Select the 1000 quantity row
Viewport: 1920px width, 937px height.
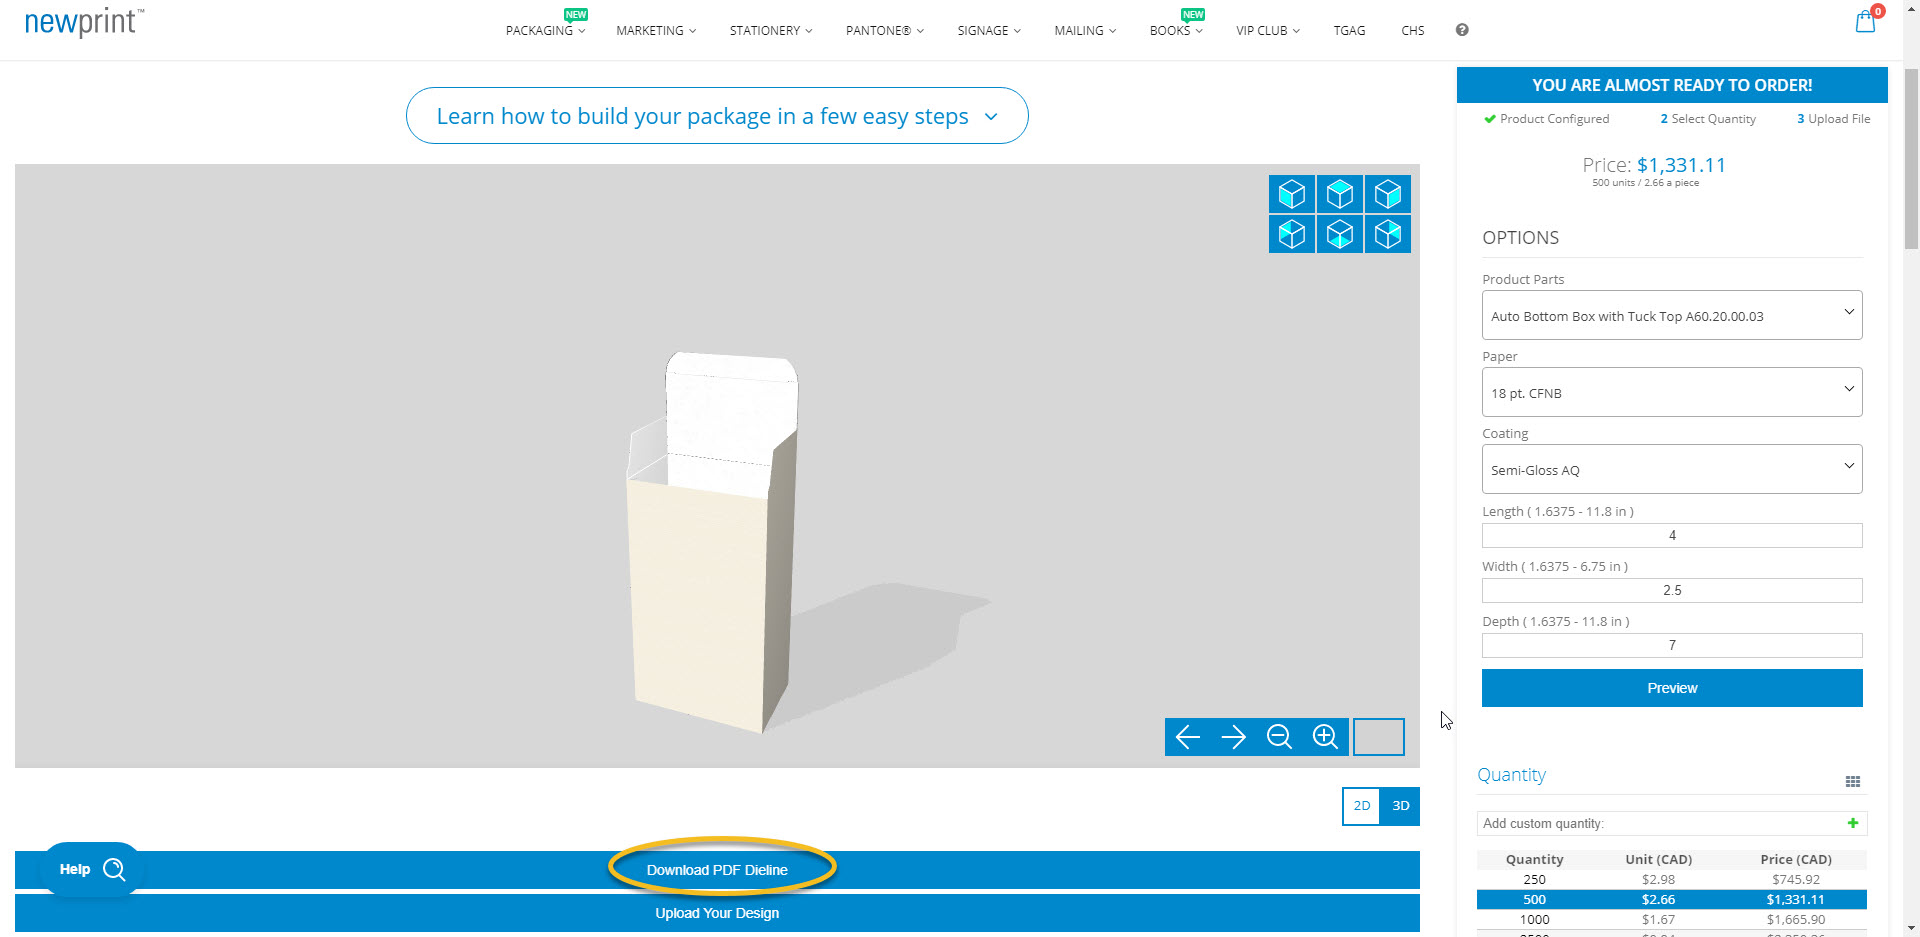point(1672,920)
